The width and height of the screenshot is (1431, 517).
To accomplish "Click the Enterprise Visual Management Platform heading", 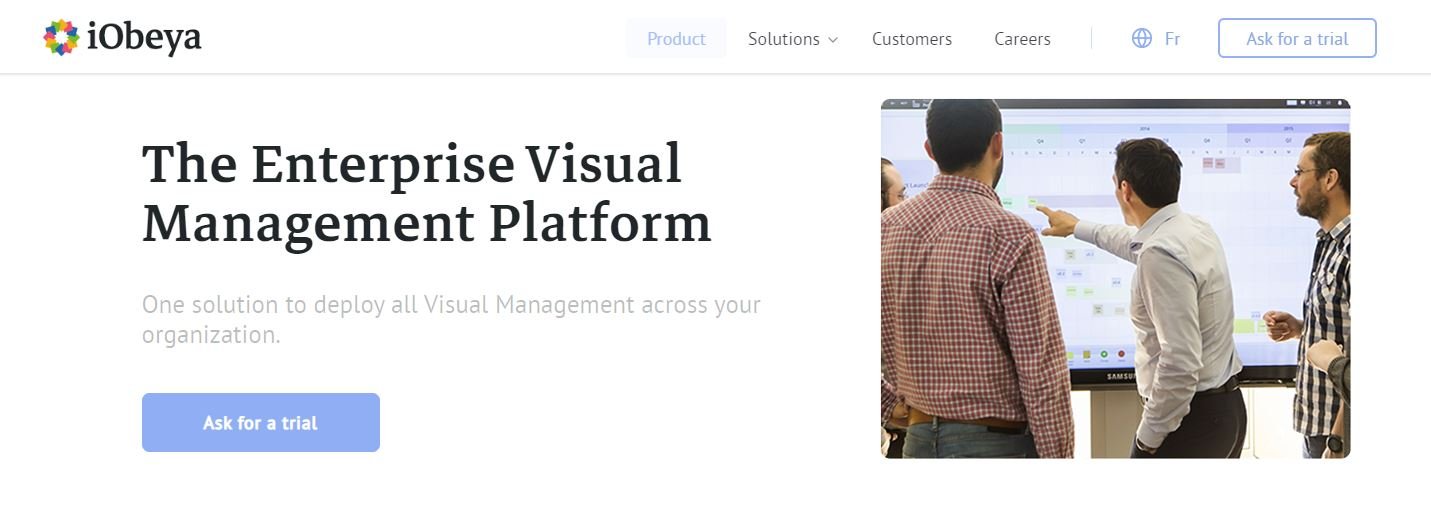I will [x=426, y=193].
